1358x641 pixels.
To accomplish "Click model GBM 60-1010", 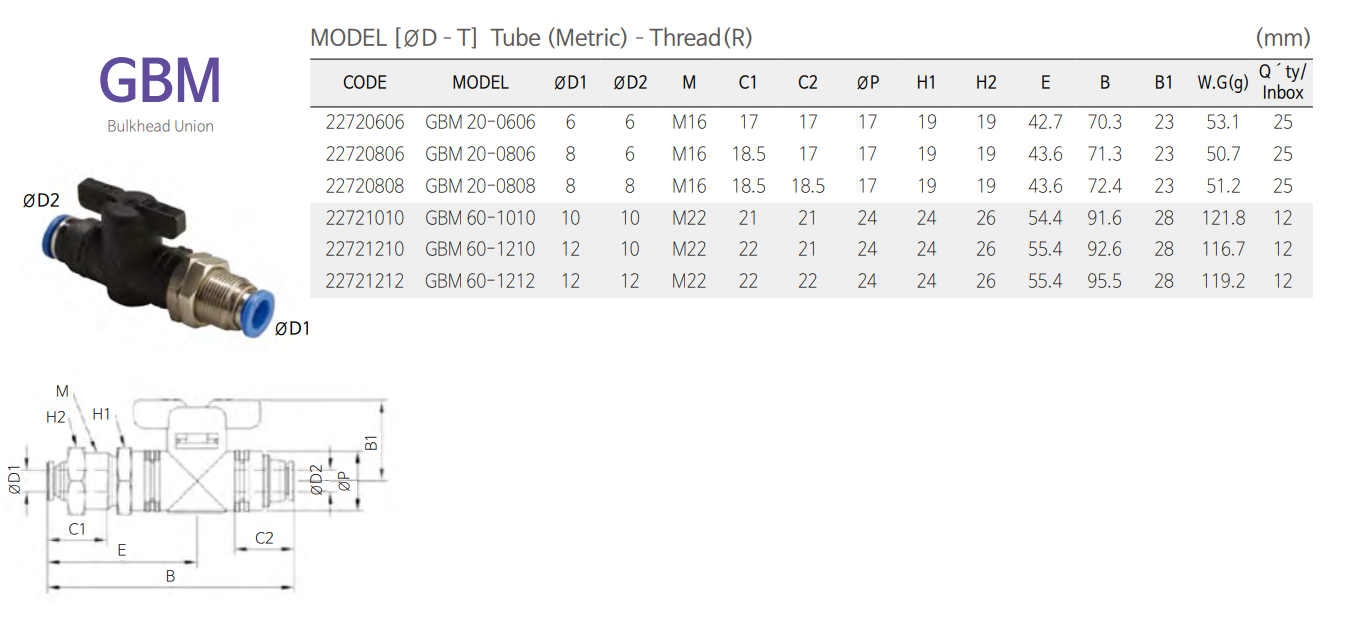I will 480,218.
